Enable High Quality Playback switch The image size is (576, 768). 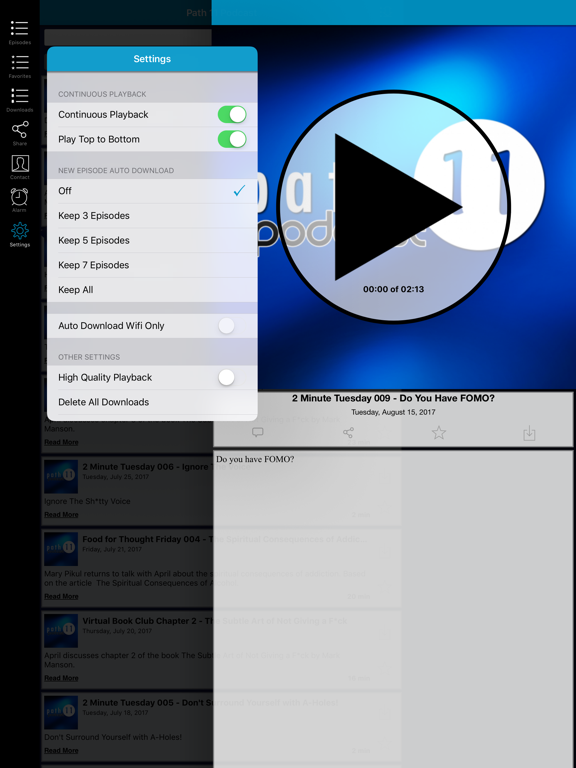click(x=232, y=377)
